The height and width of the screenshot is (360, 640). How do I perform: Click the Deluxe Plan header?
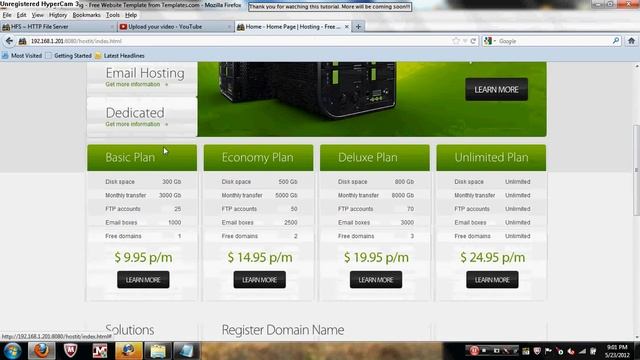(x=375, y=158)
